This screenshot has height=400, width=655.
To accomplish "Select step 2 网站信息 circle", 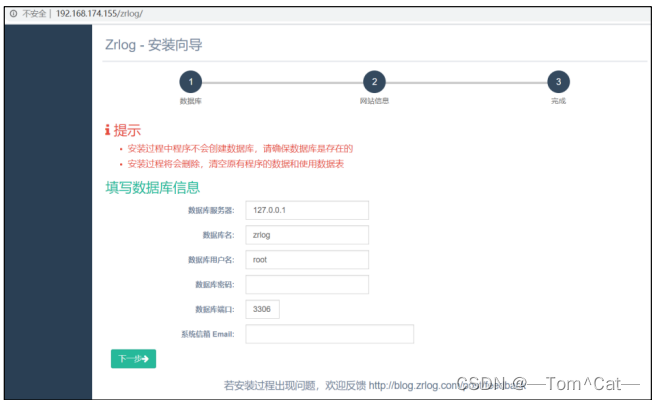I will 374,82.
